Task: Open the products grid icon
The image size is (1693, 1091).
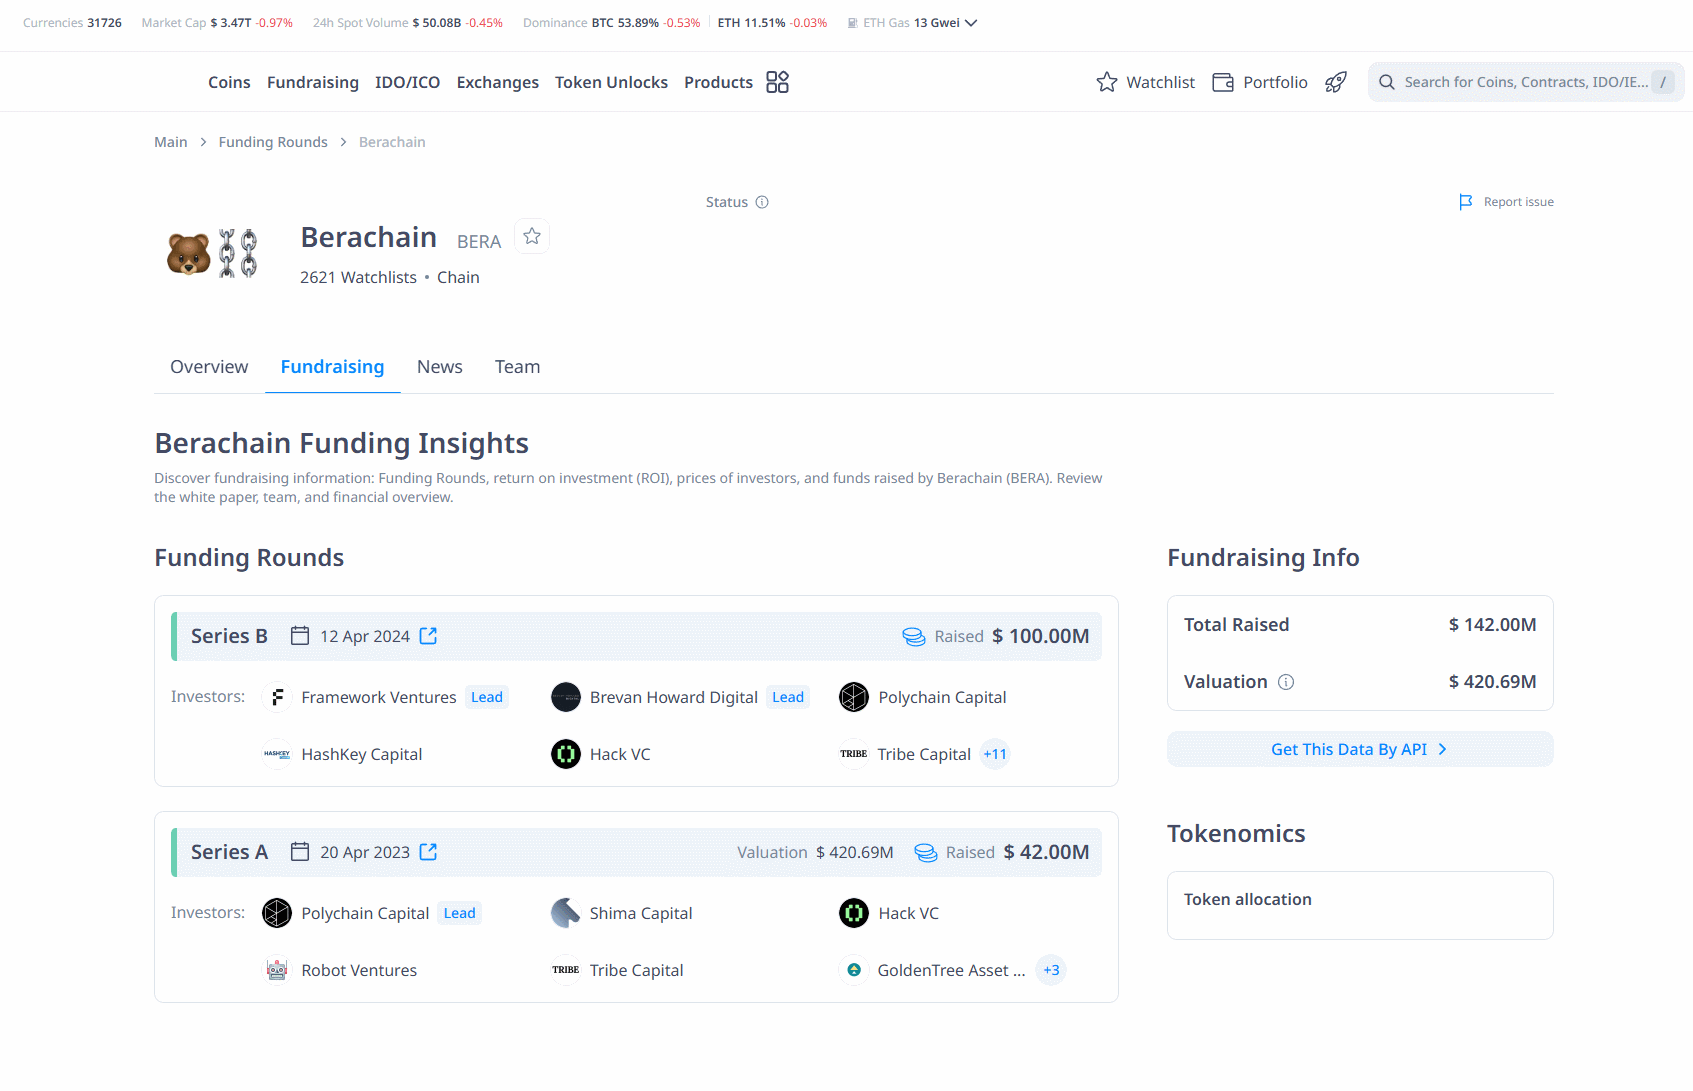Action: [x=777, y=82]
